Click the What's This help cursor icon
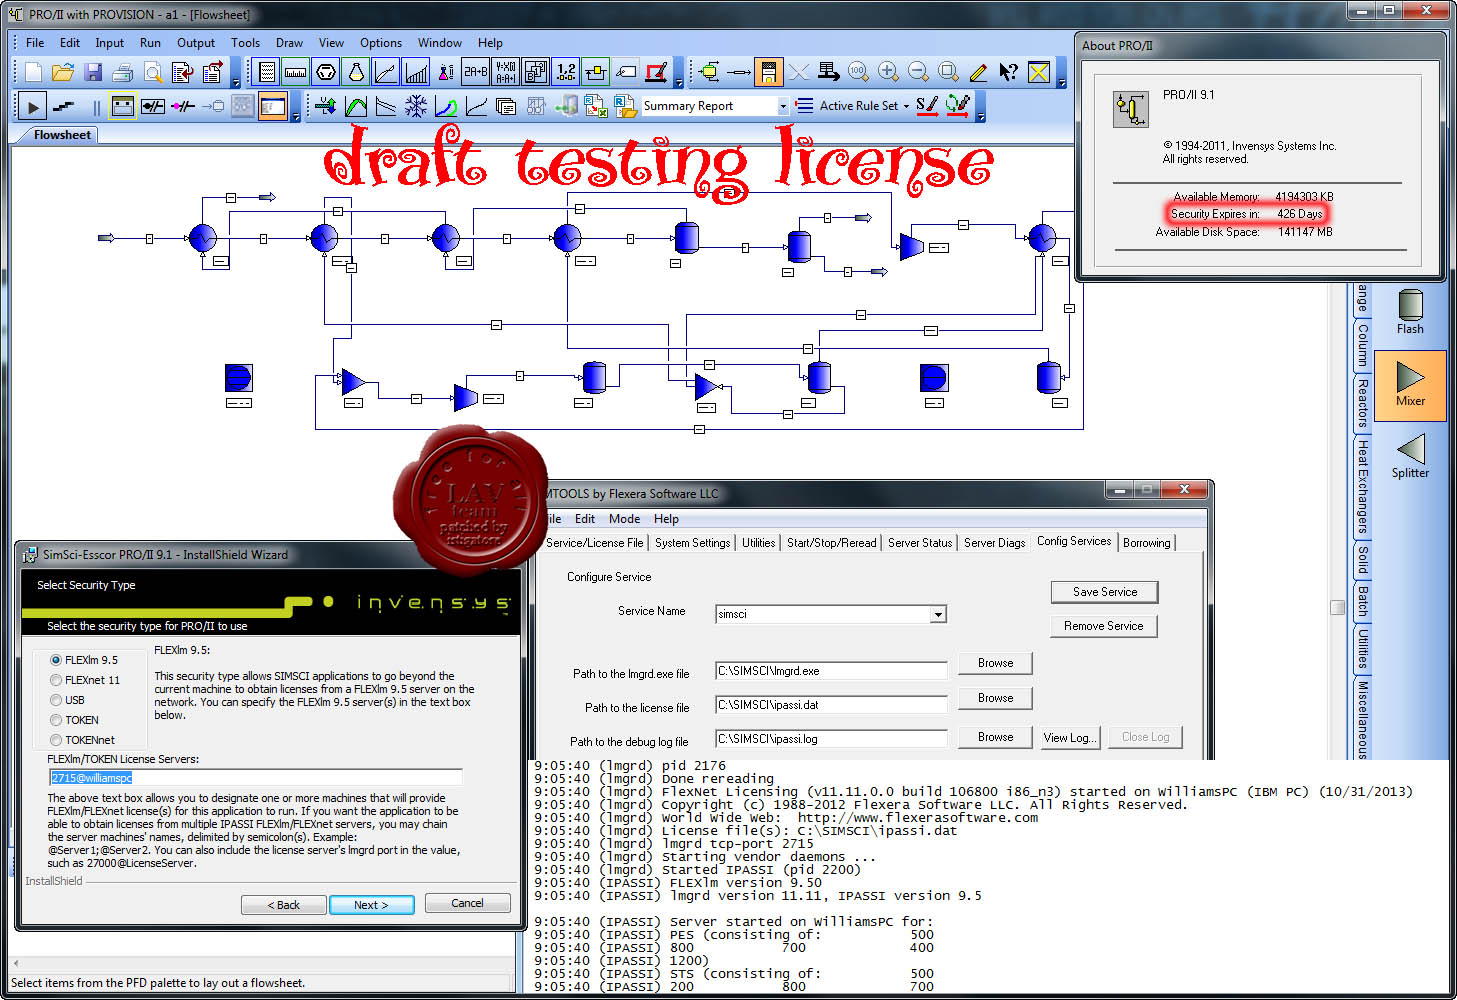This screenshot has width=1457, height=1000. point(1008,72)
